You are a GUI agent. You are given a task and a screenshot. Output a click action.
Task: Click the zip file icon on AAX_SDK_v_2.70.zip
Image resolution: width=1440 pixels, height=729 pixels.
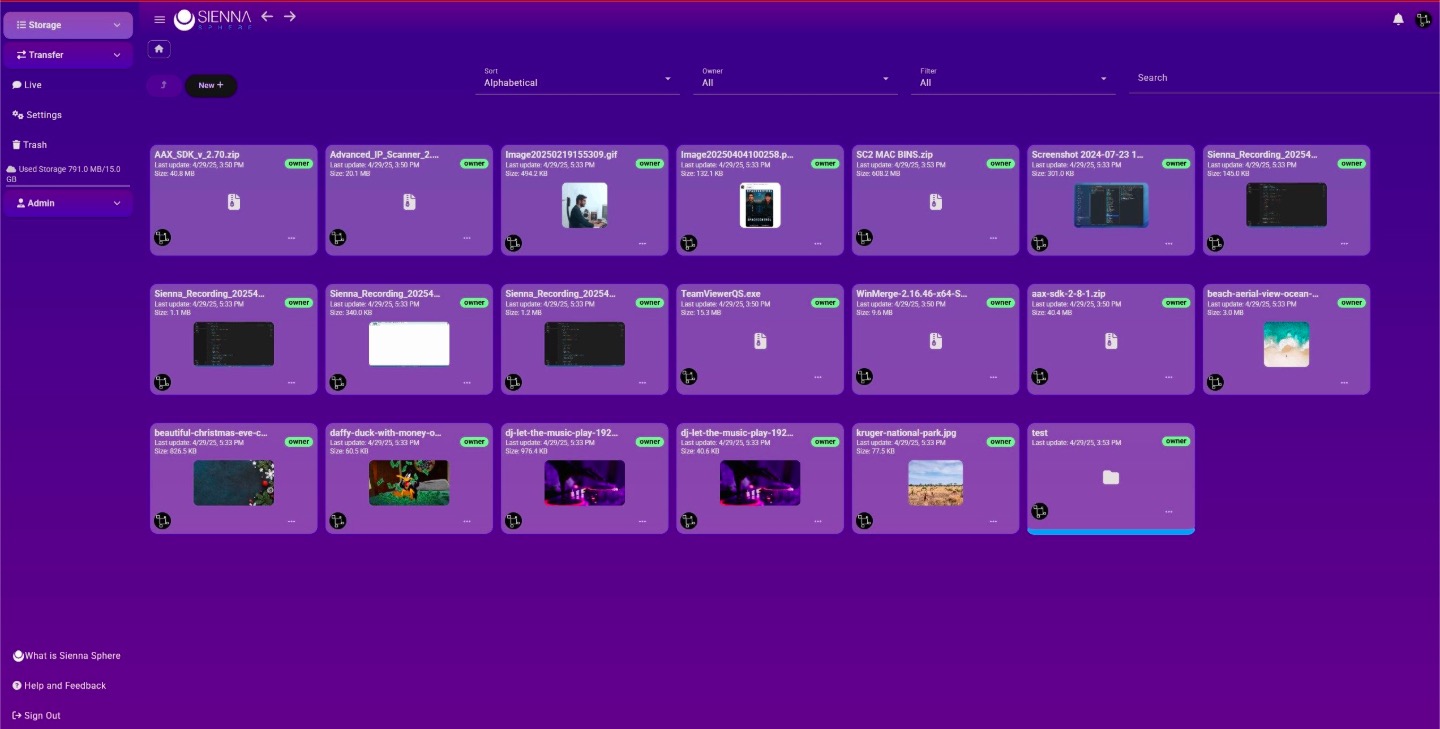233,202
